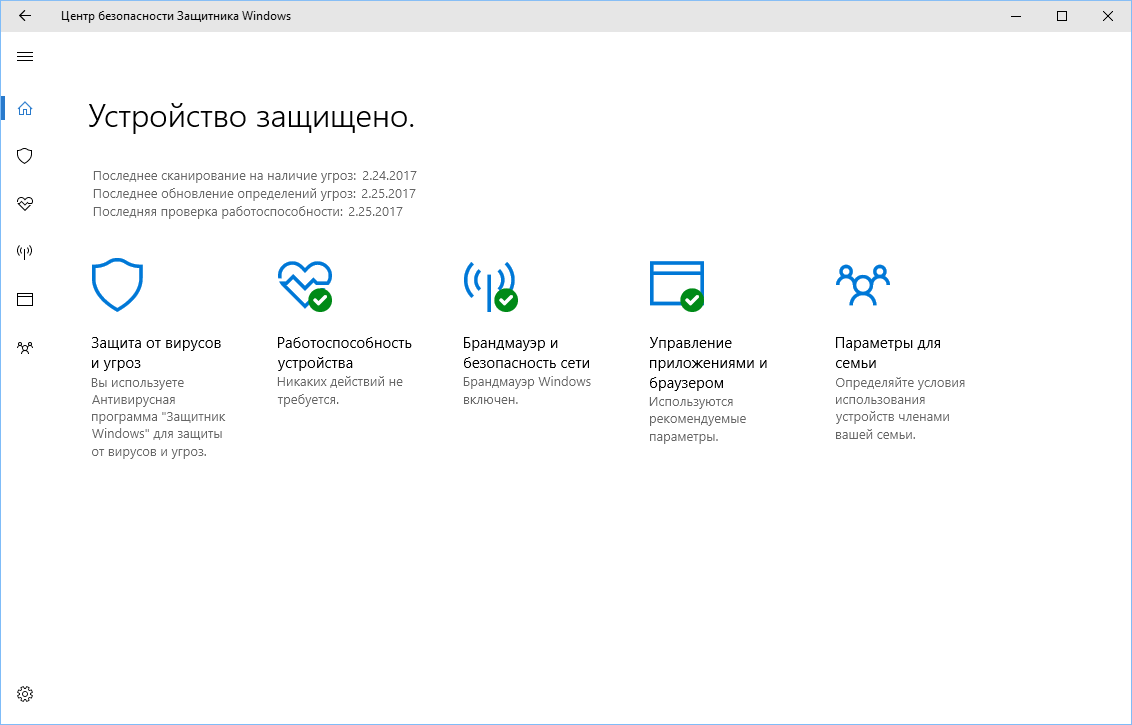The width and height of the screenshot is (1132, 725).
Task: Select the Family options sidebar icon
Action: 24,347
